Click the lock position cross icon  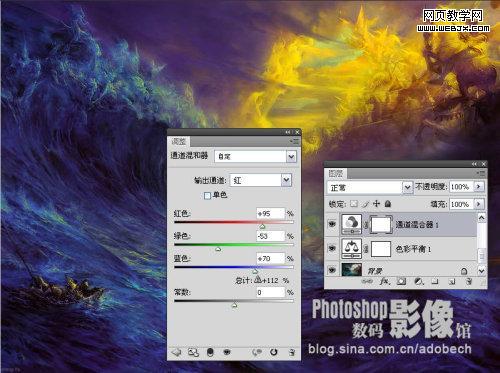point(376,204)
